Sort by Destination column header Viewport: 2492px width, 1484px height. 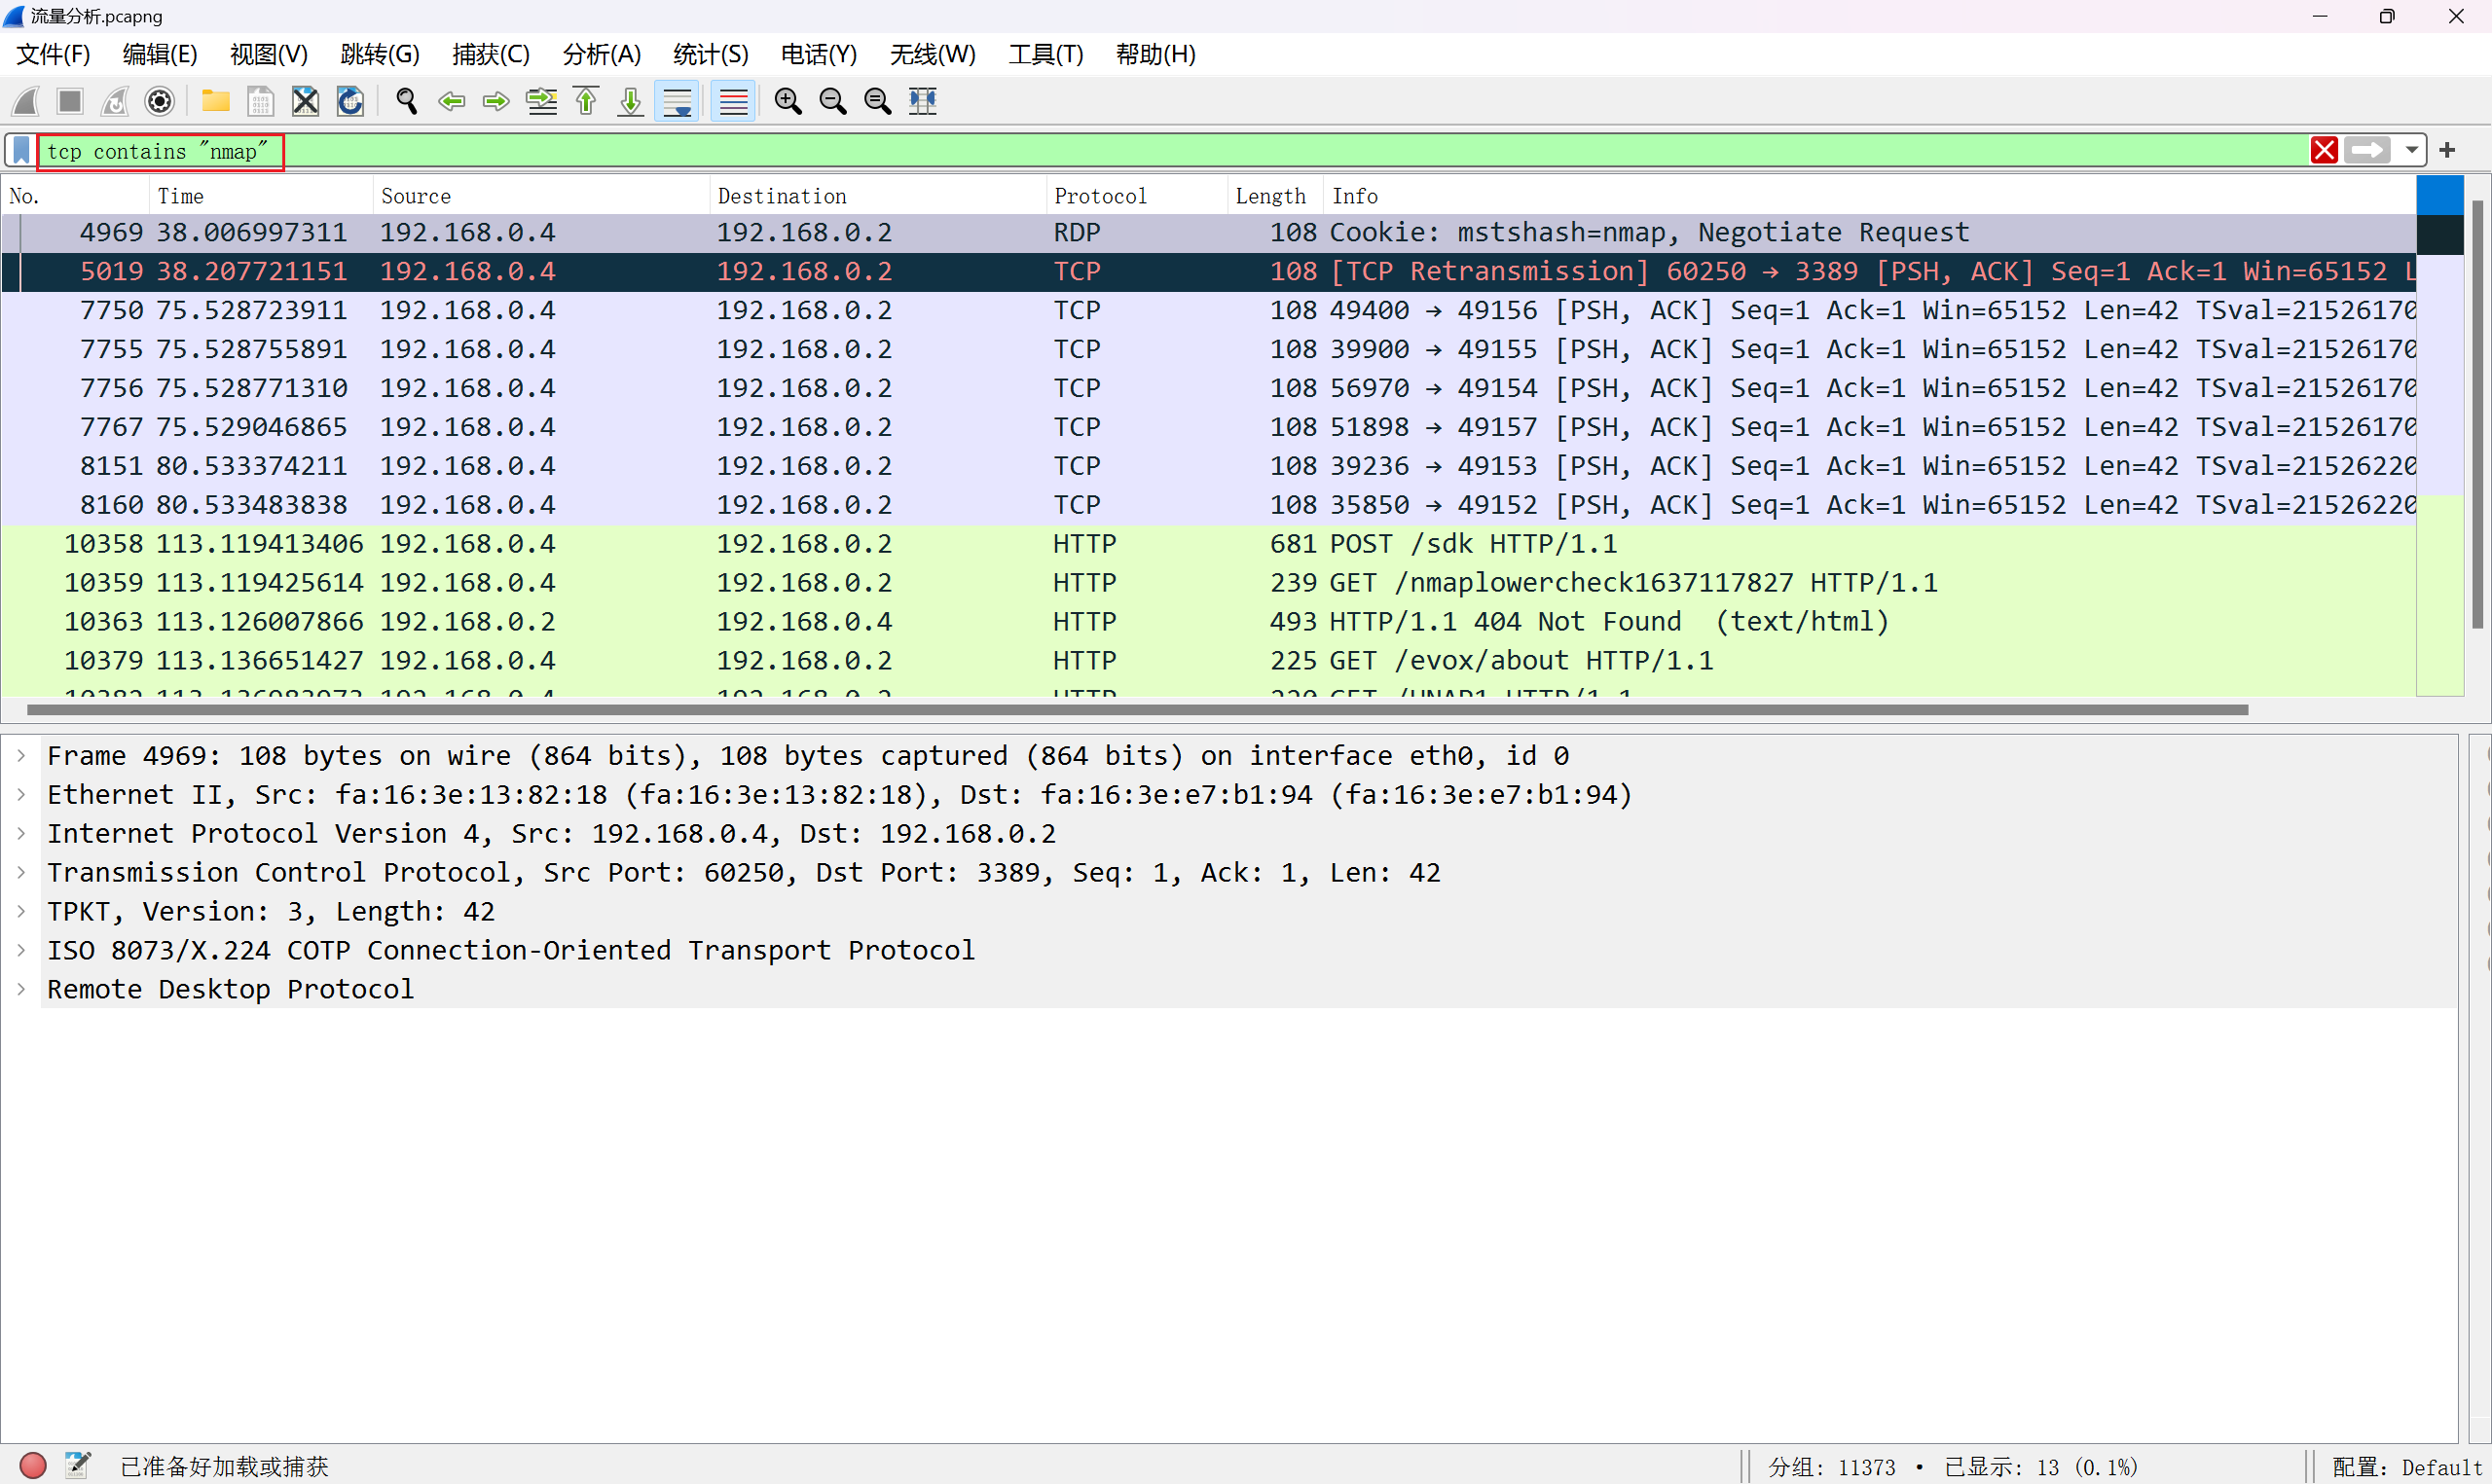pos(879,196)
